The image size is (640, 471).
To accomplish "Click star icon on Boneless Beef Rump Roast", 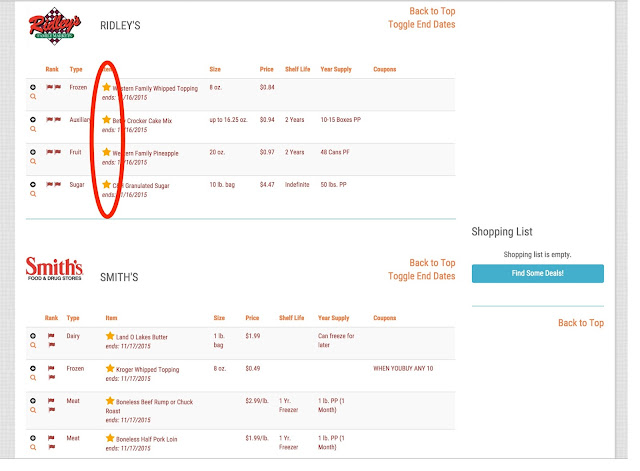I will click(110, 401).
